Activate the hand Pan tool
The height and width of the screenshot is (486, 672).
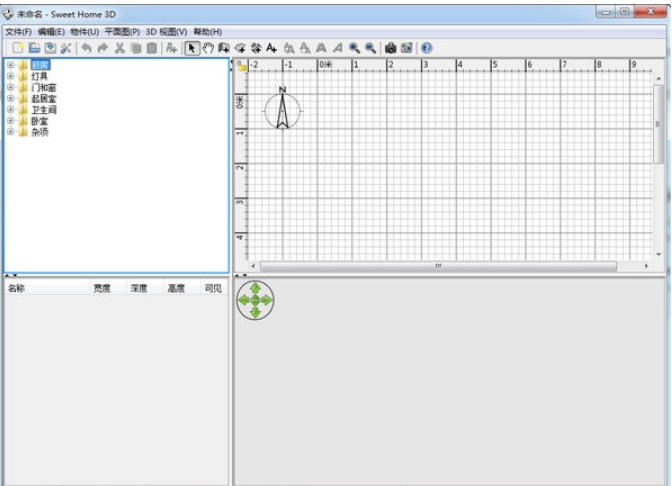point(208,47)
